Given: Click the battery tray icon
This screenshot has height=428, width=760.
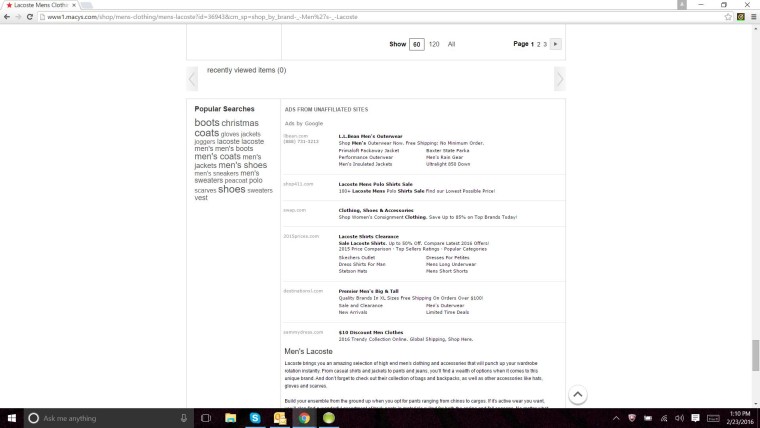Looking at the screenshot, I should tap(648, 418).
